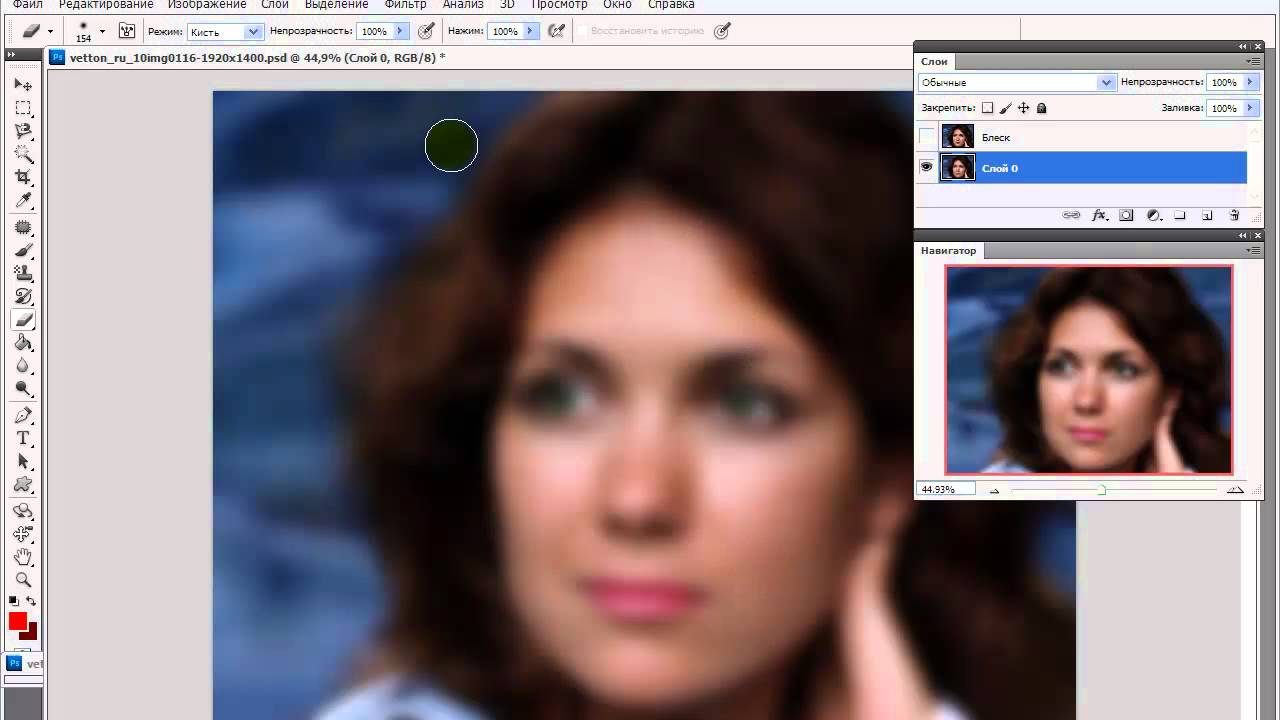The height and width of the screenshot is (720, 1280).
Task: Toggle lock position
Action: coord(1023,108)
